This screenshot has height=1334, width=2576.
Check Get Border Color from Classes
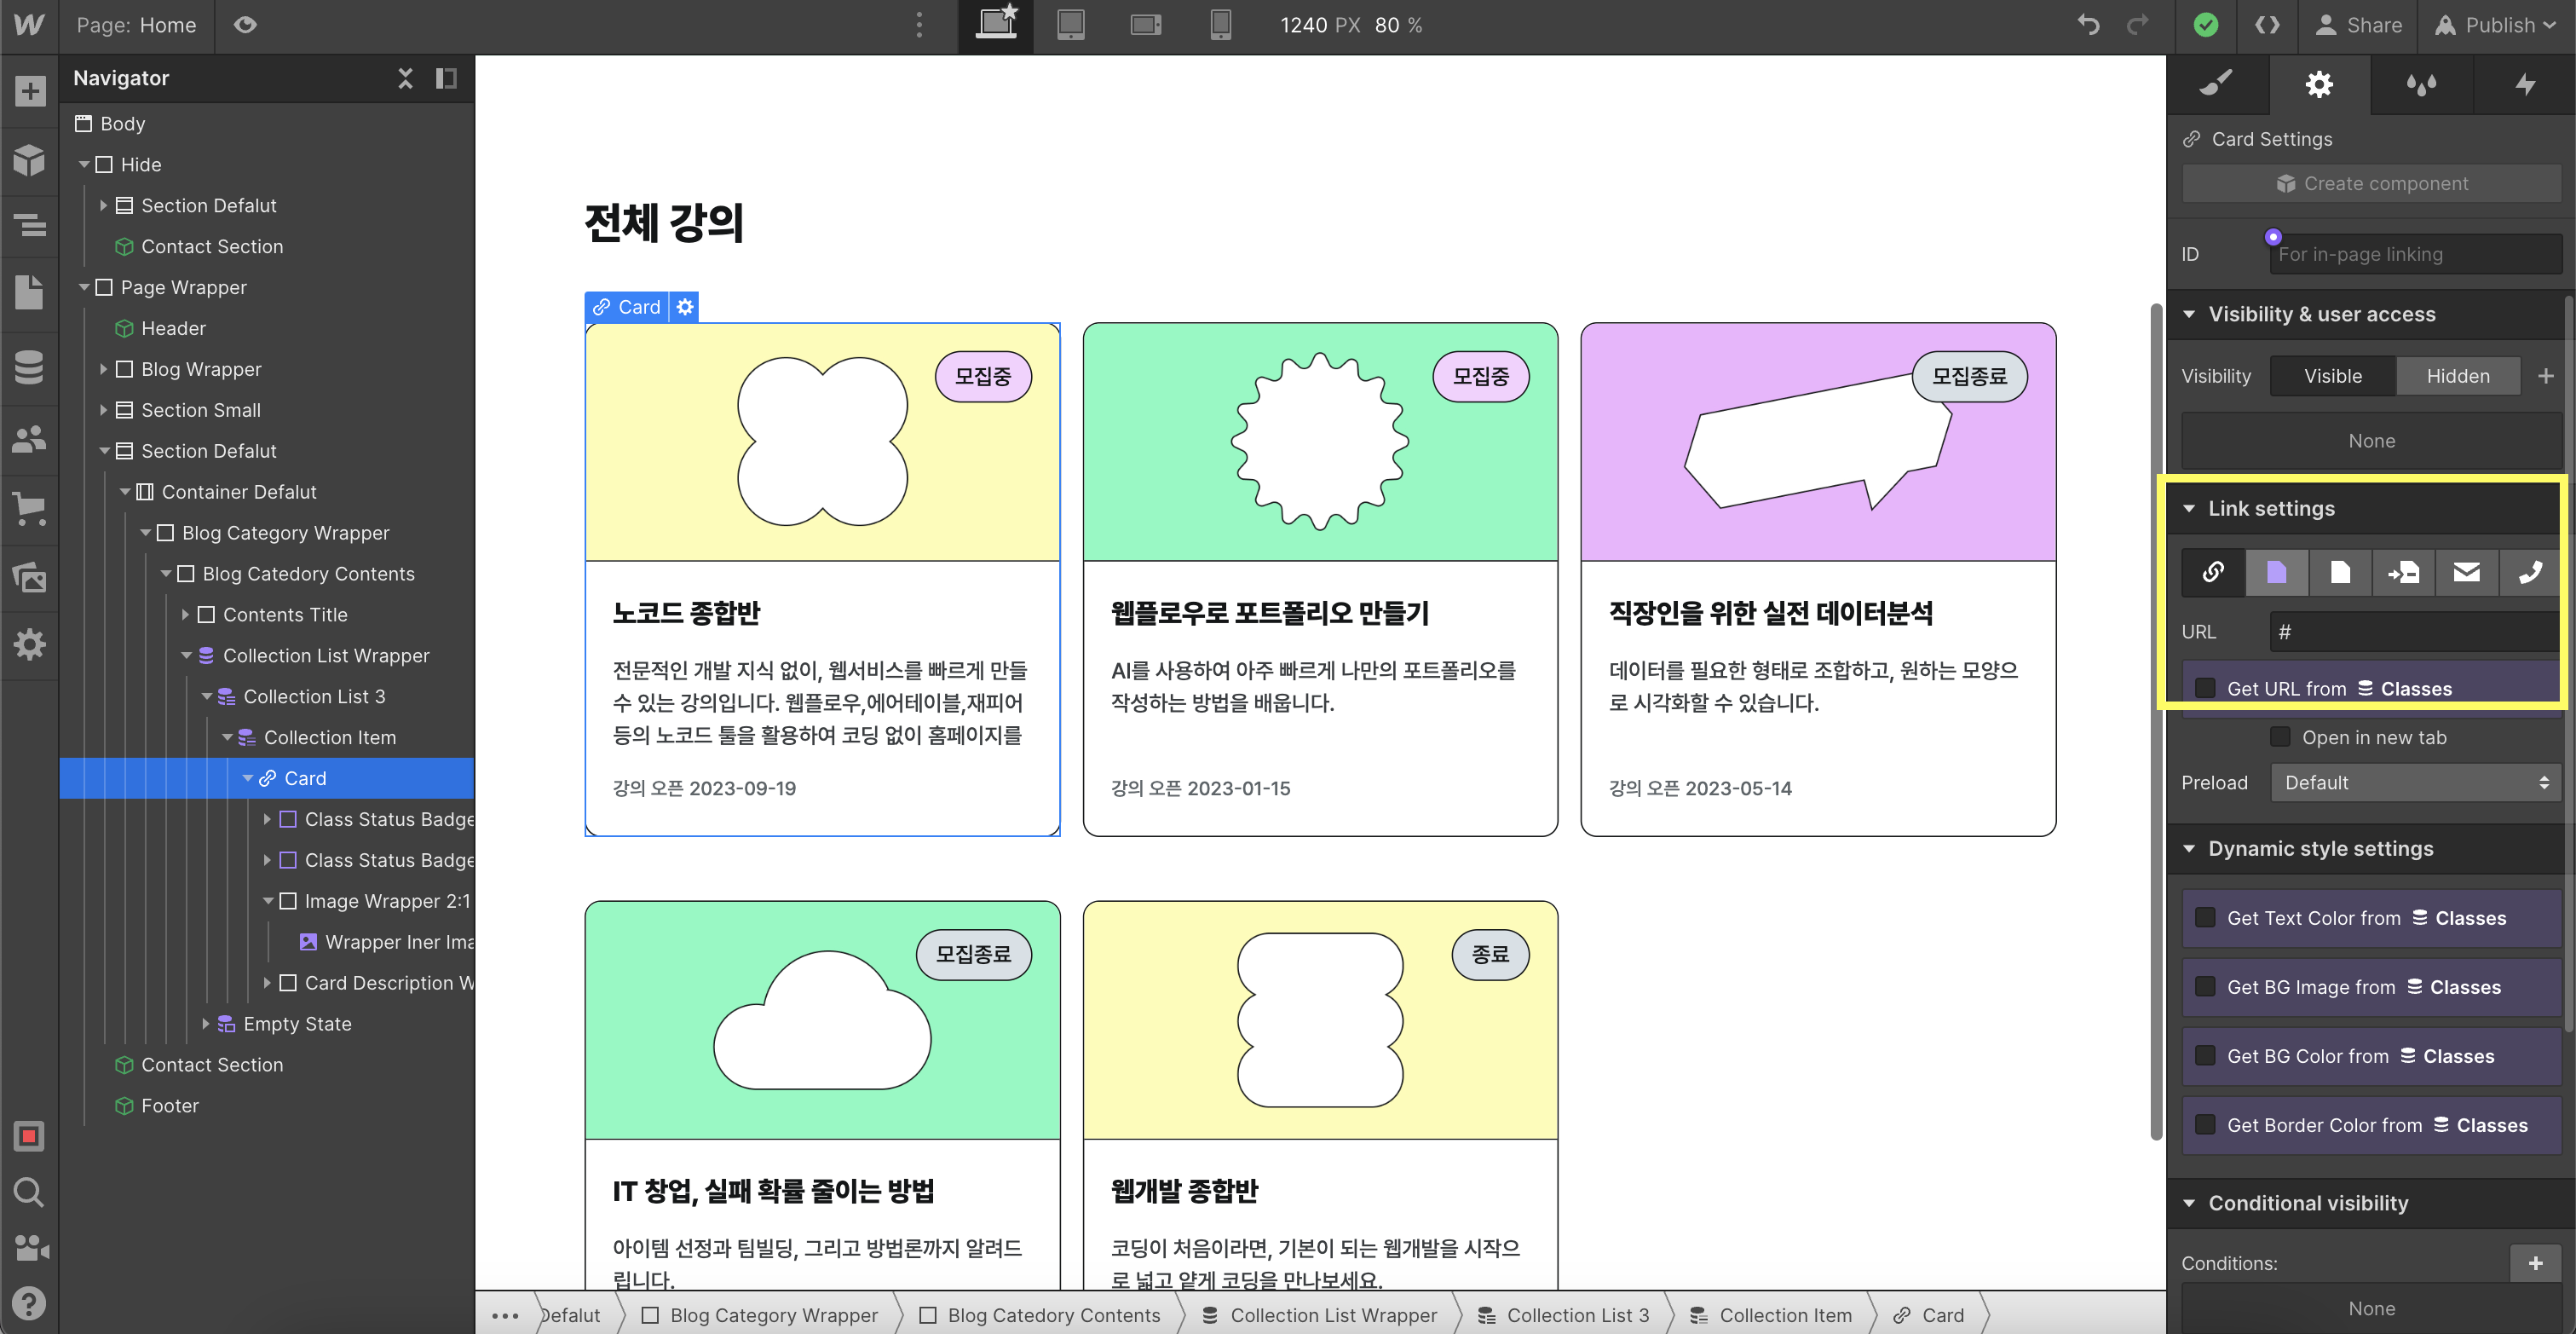2205,1124
